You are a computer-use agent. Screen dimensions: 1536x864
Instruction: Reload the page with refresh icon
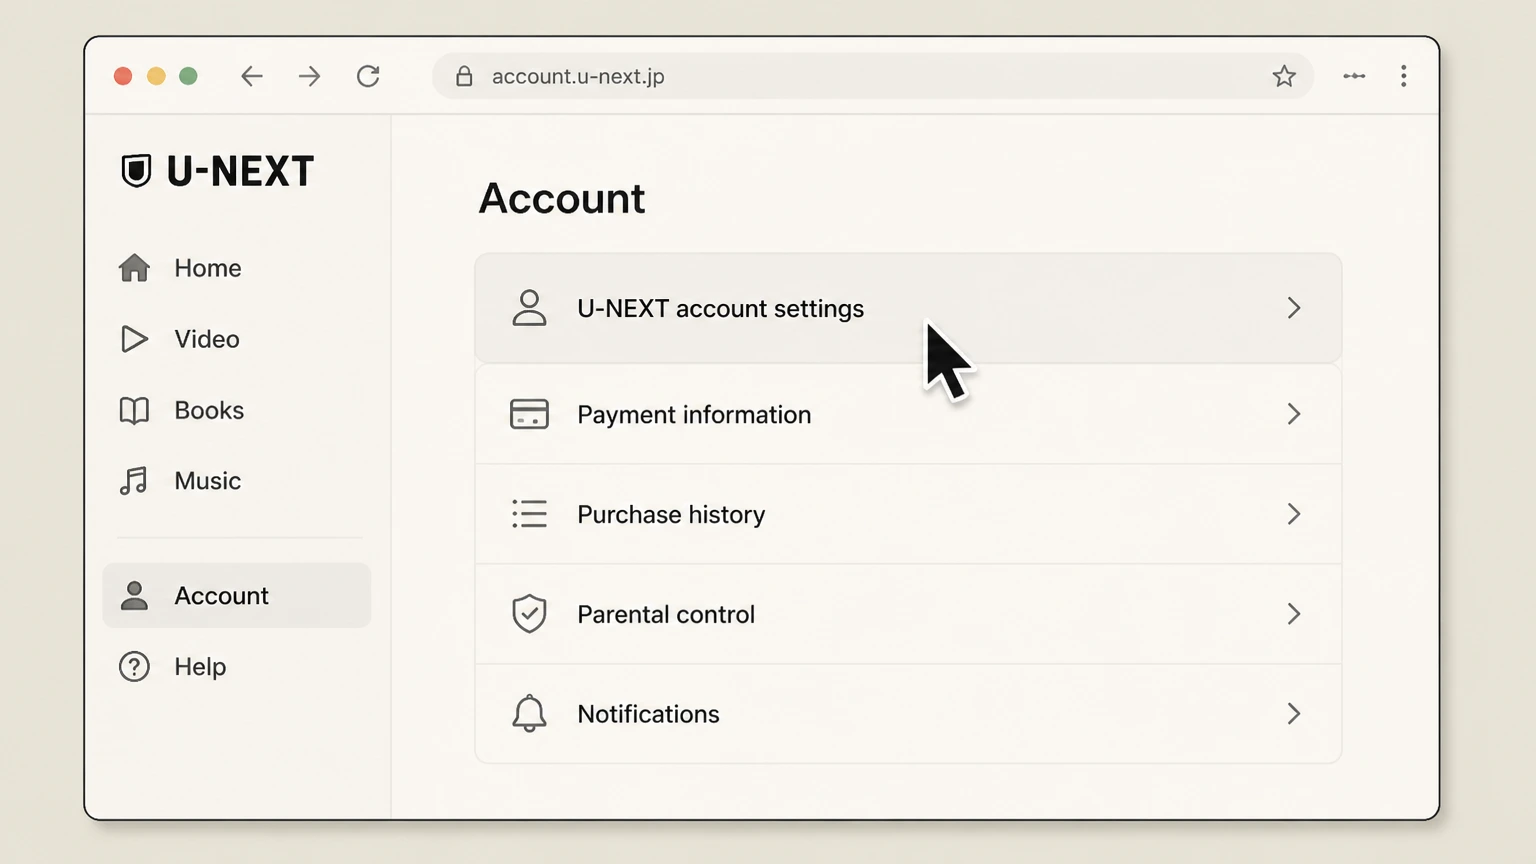[x=368, y=76]
